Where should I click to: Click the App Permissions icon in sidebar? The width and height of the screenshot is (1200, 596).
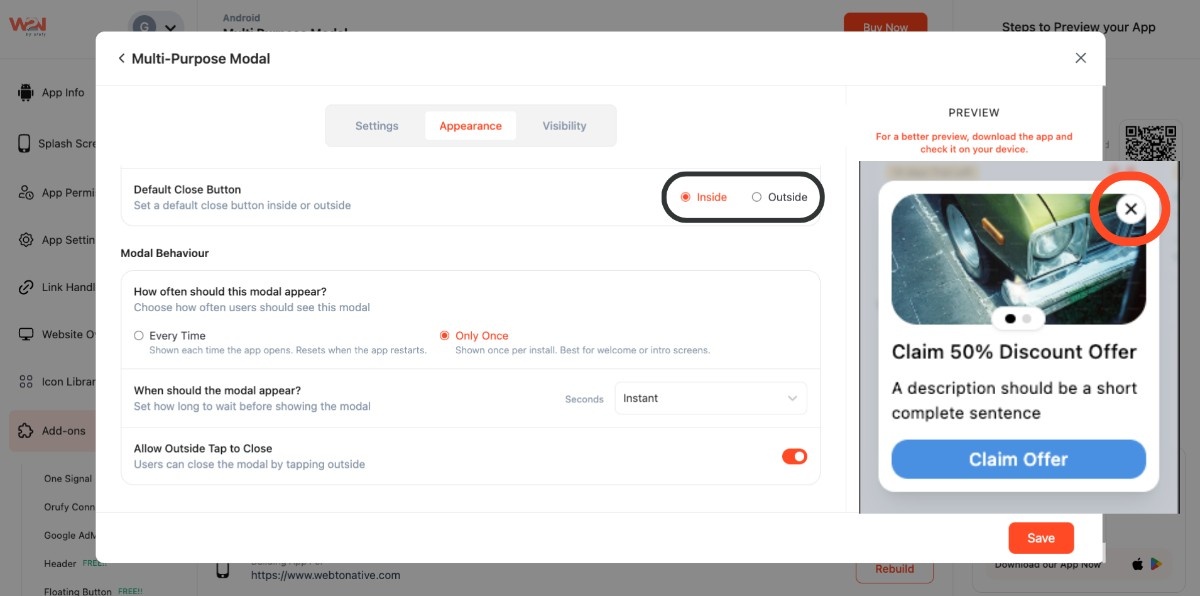[x=25, y=193]
